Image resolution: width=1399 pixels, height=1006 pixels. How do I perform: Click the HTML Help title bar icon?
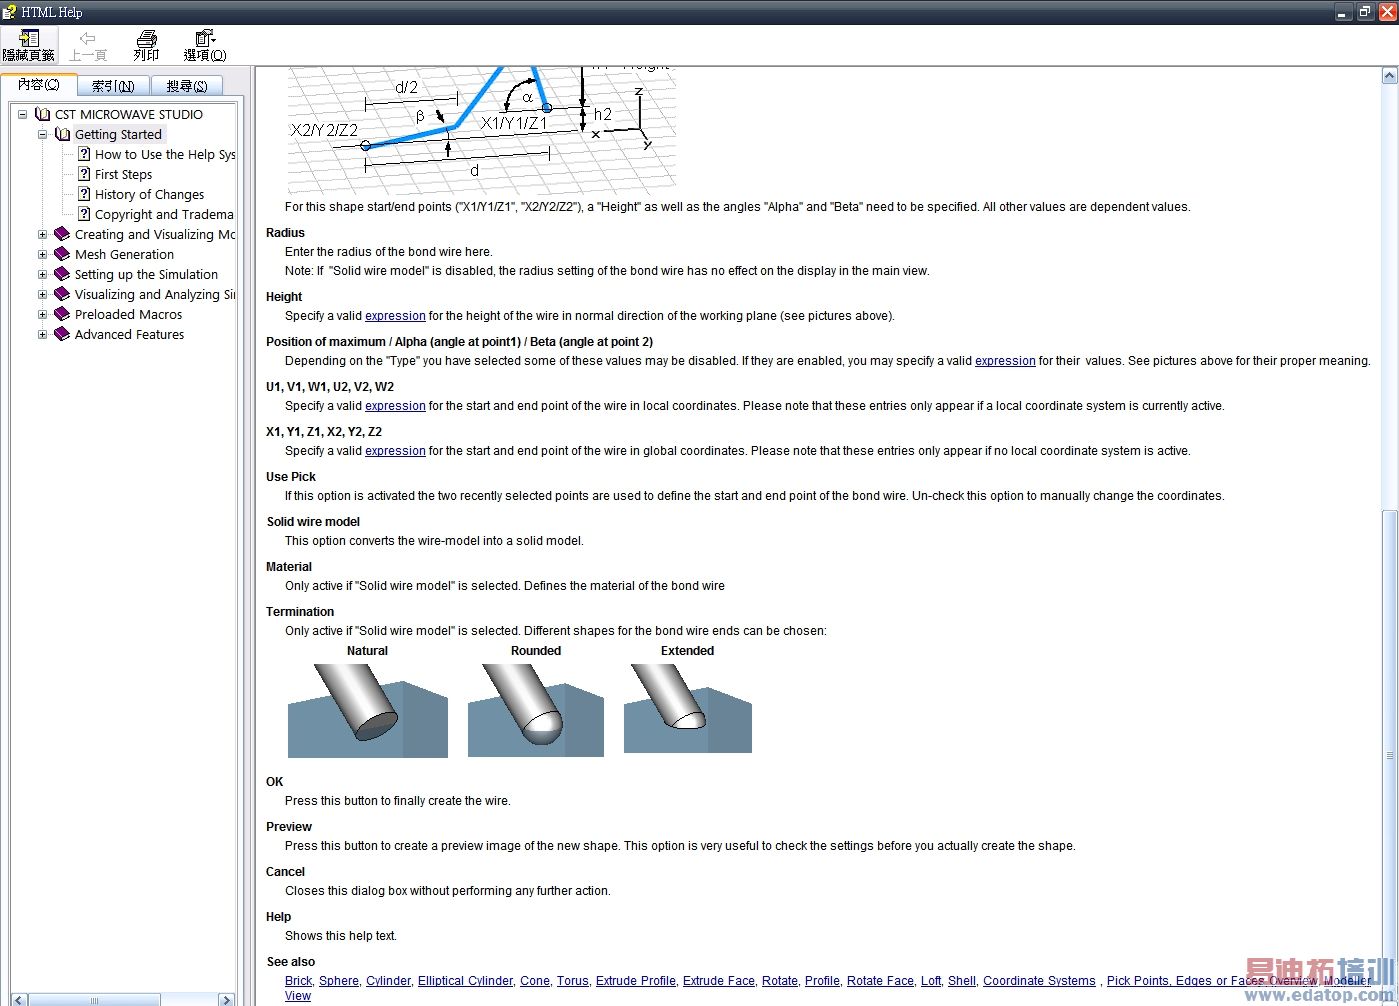coord(10,12)
